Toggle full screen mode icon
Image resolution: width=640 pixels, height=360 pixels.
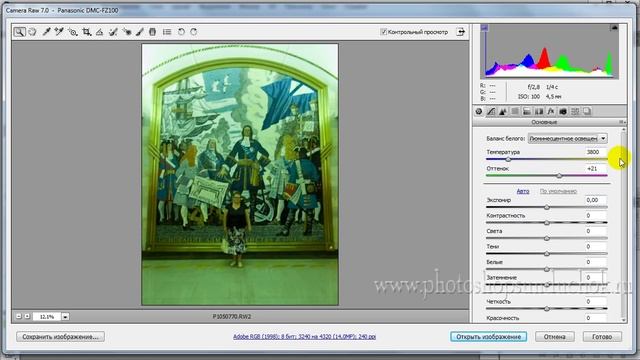pyautogui.click(x=461, y=32)
